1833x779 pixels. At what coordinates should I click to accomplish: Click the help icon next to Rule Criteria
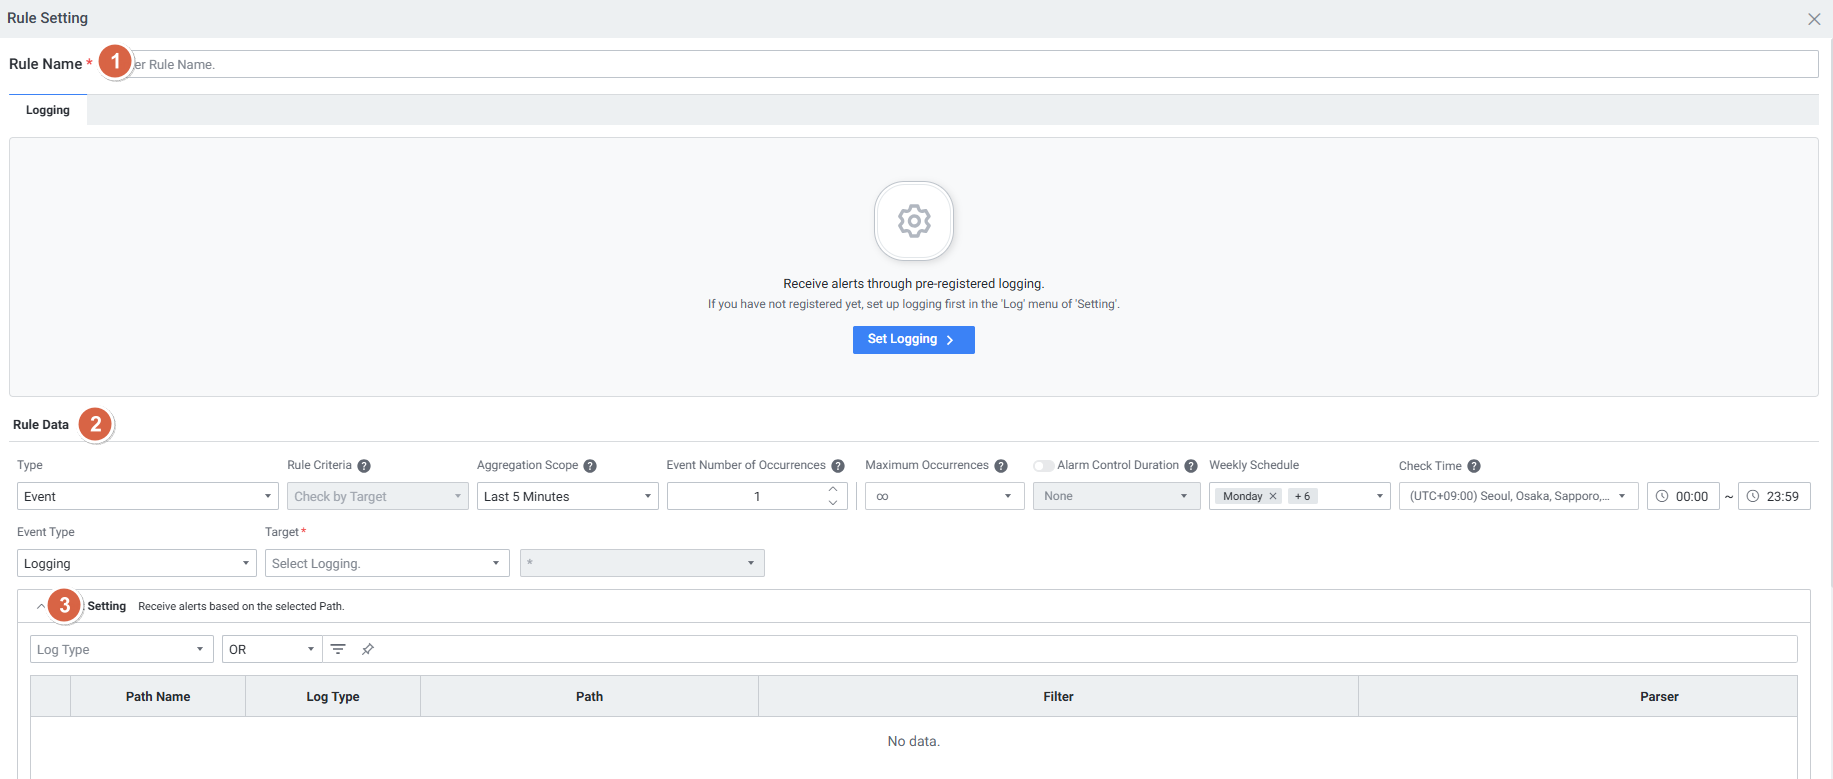coord(364,466)
